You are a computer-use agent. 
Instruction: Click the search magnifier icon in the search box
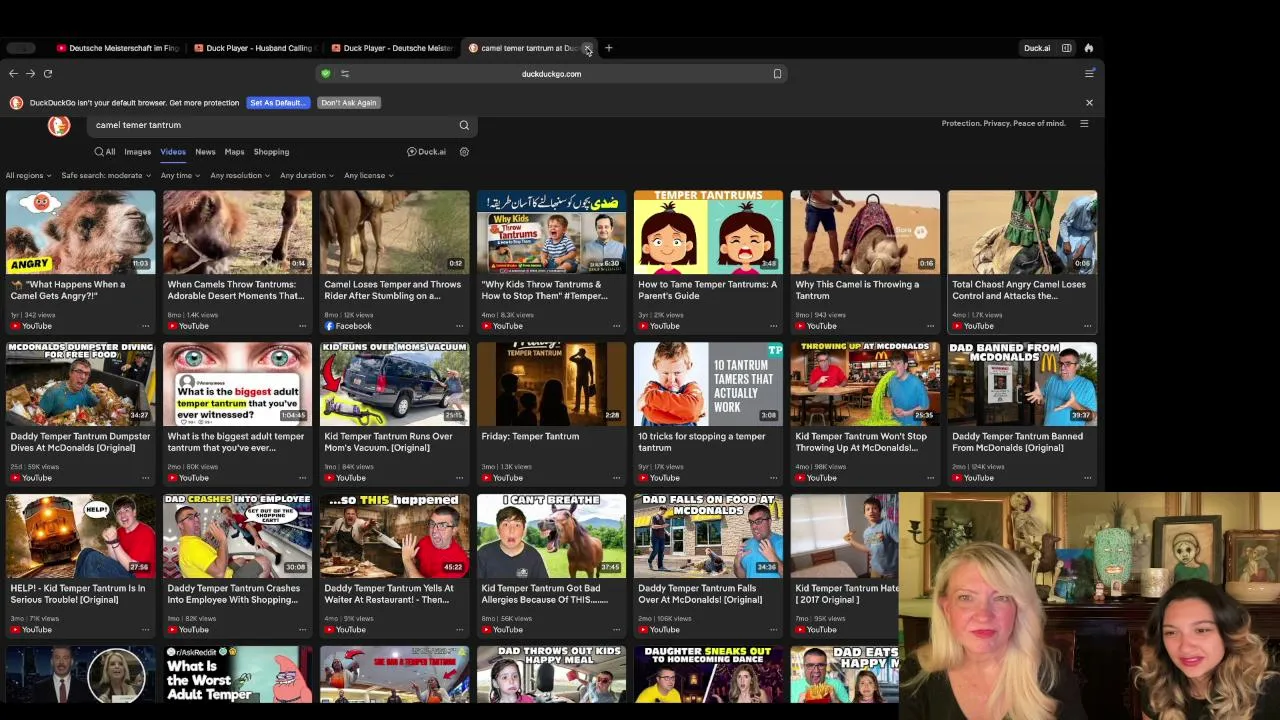pos(464,125)
